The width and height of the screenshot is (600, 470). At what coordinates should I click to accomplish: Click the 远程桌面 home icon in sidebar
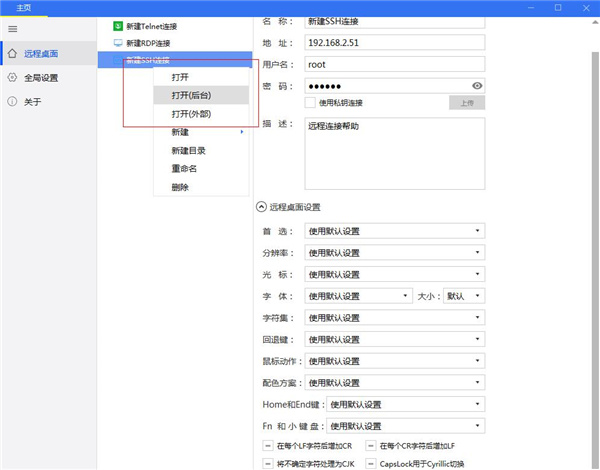(12, 53)
